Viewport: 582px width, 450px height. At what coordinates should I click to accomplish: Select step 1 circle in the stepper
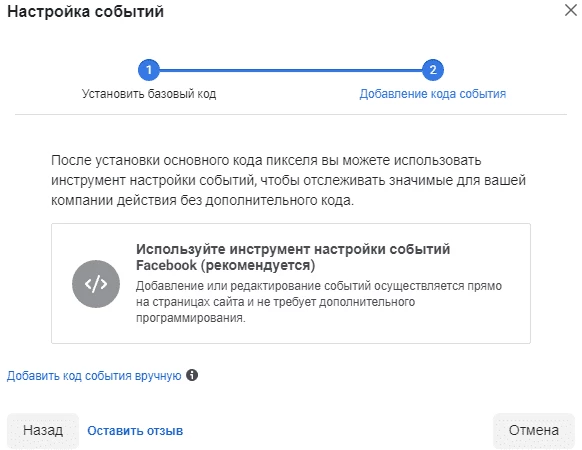(x=149, y=70)
